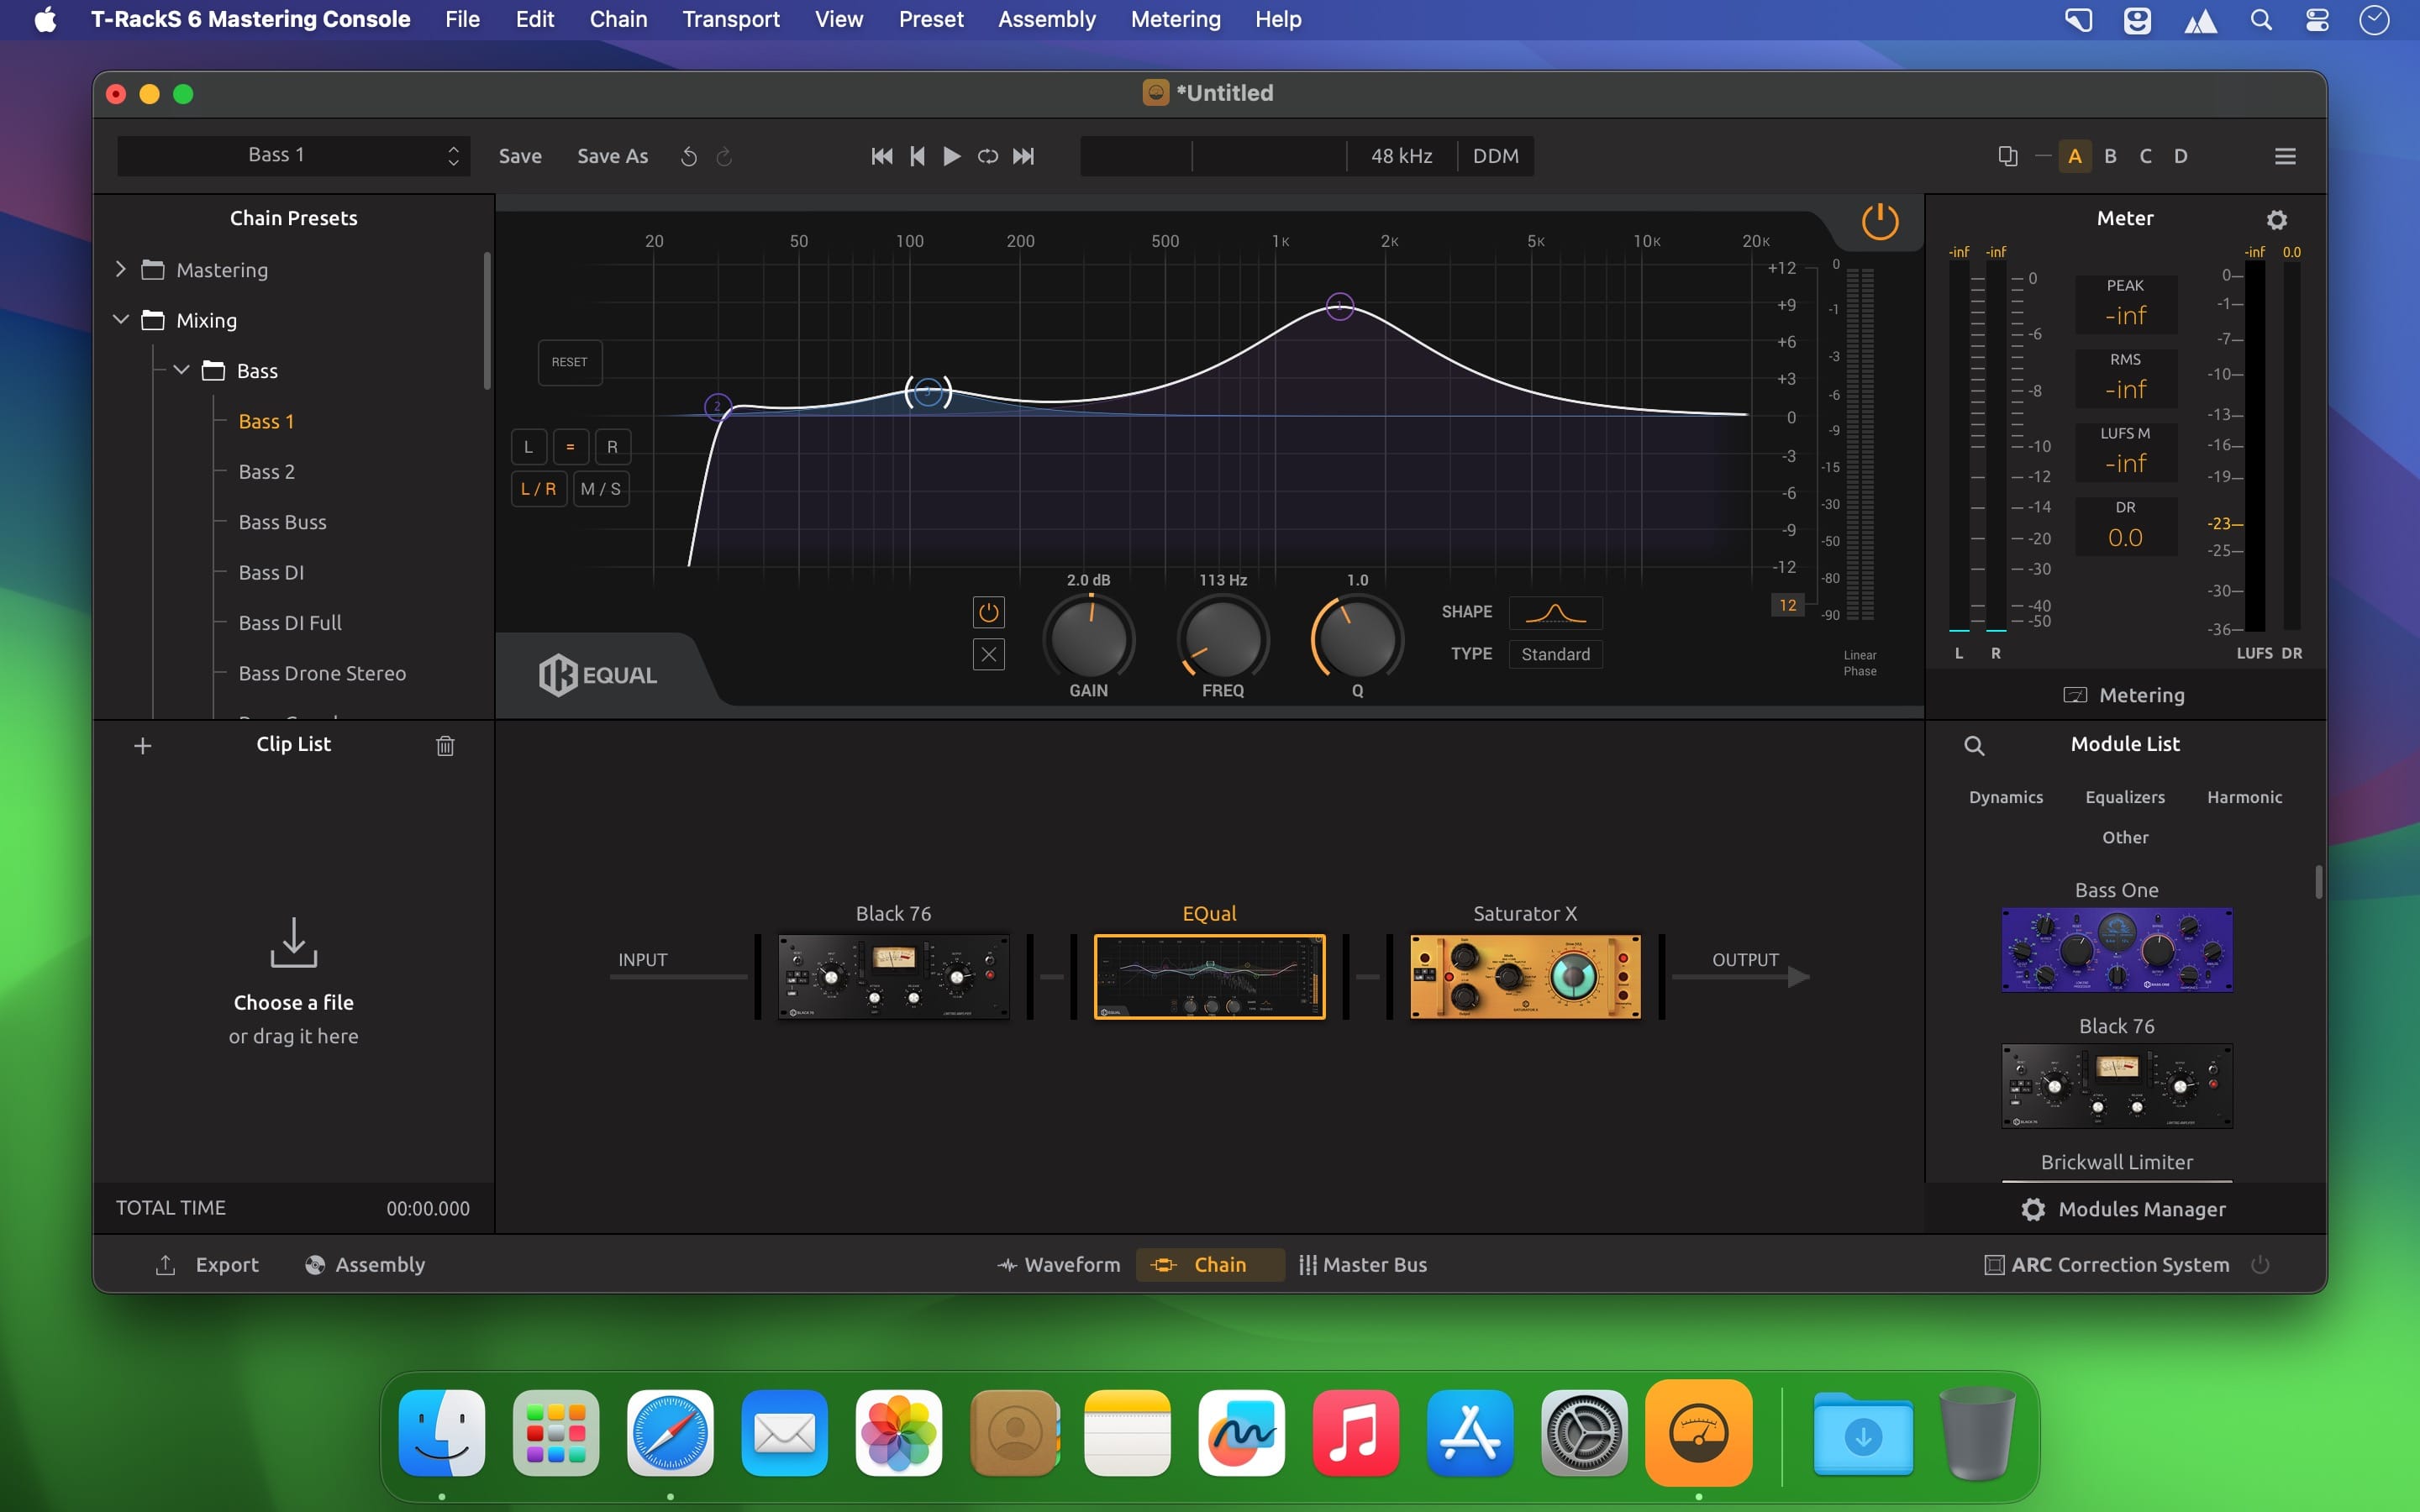2420x1512 pixels.
Task: Select the Saturator X module in chain
Action: (x=1525, y=976)
